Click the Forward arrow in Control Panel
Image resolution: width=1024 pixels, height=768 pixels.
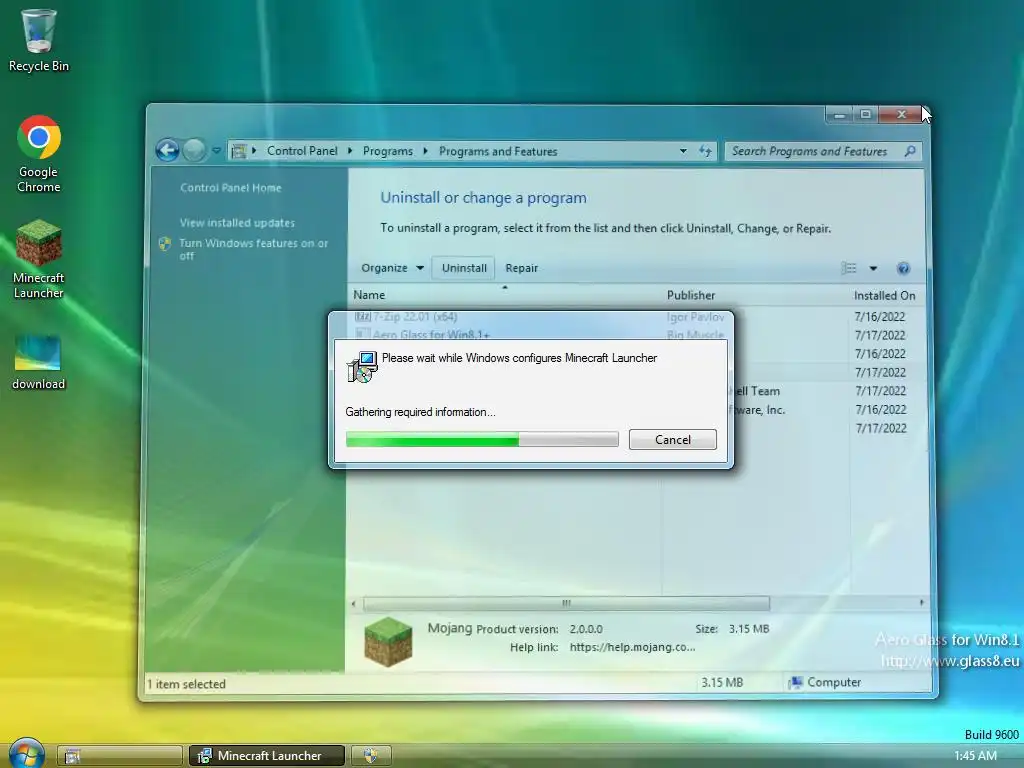(x=194, y=151)
